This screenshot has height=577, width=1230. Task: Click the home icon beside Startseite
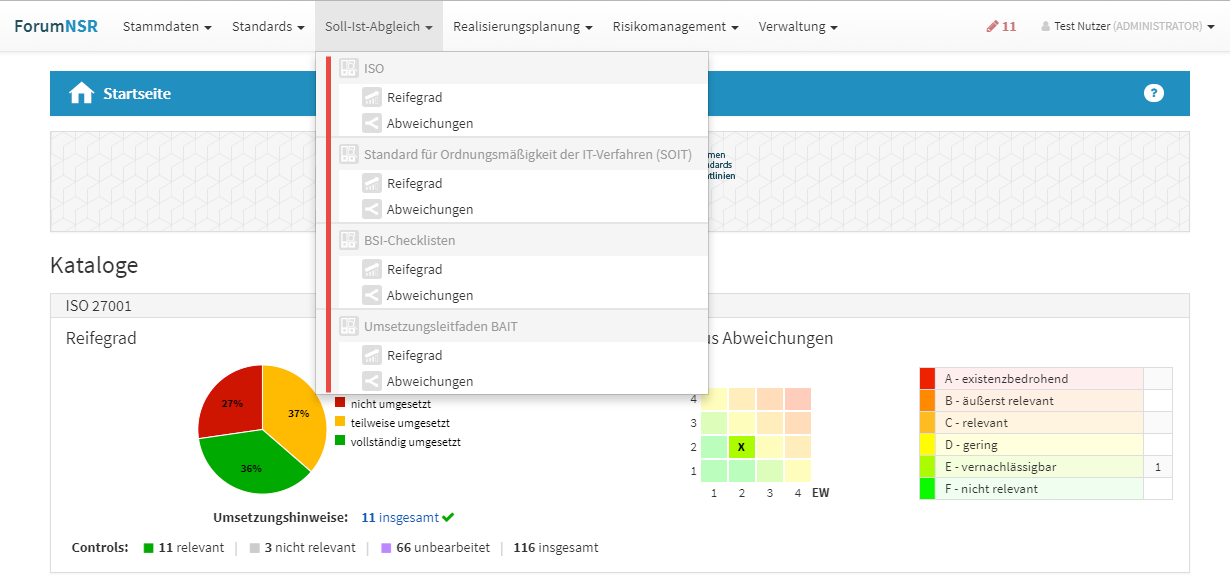click(x=81, y=94)
